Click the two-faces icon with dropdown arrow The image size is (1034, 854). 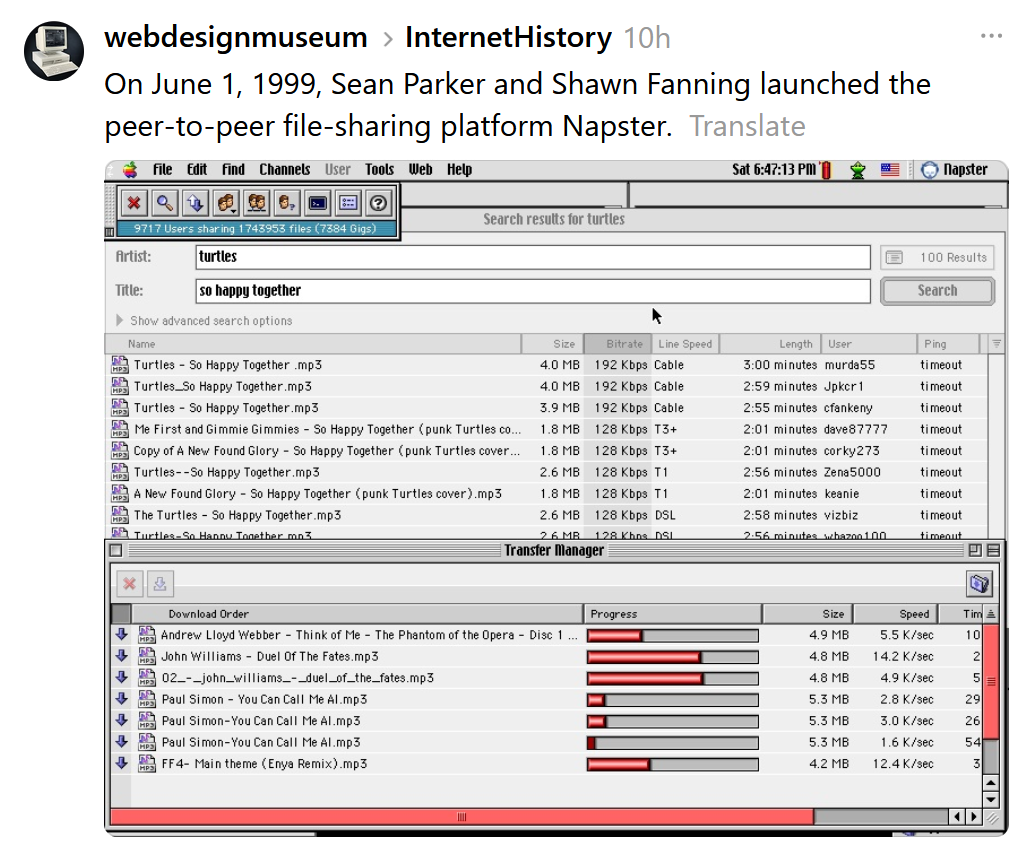point(226,203)
